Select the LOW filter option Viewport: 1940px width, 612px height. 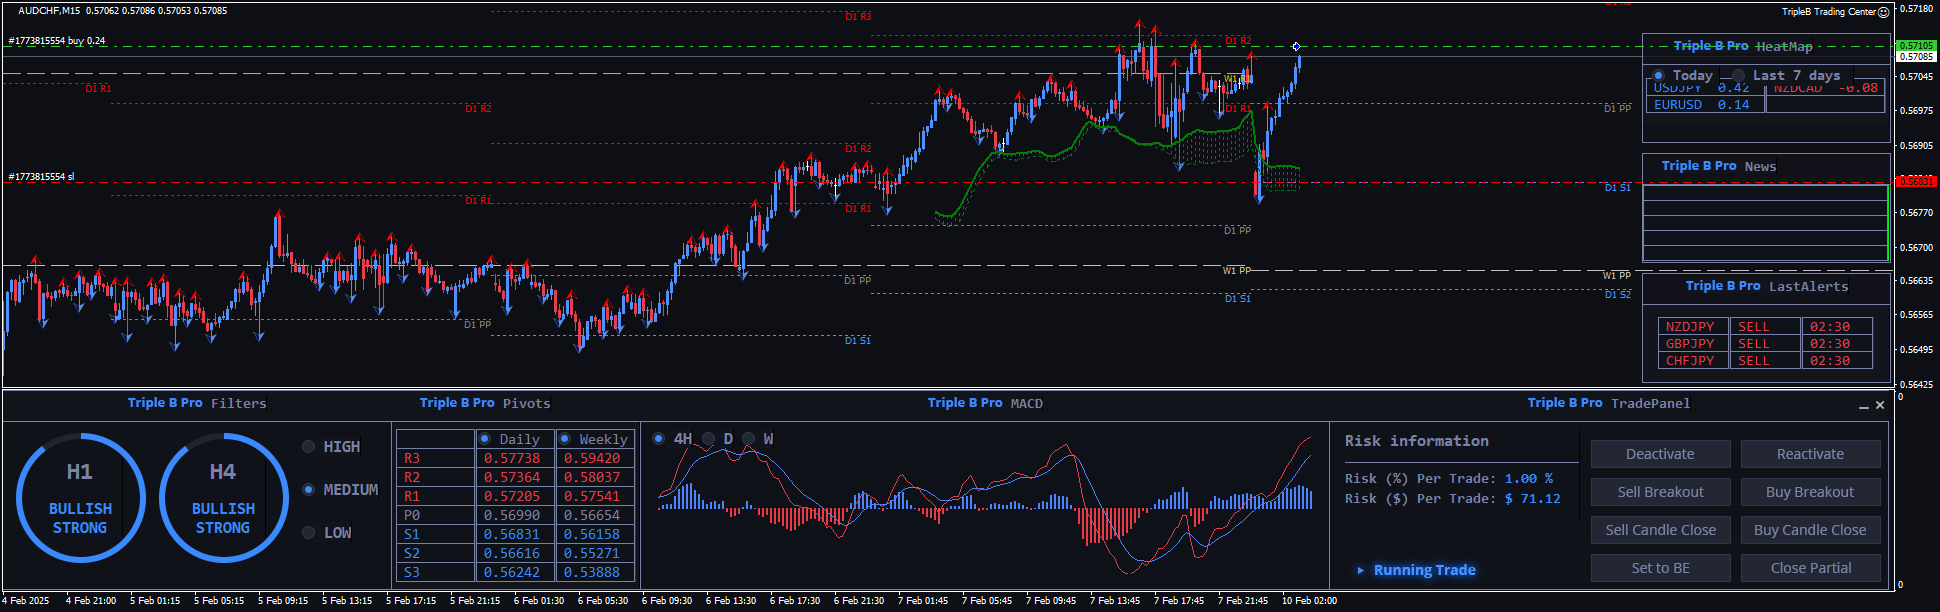(309, 533)
